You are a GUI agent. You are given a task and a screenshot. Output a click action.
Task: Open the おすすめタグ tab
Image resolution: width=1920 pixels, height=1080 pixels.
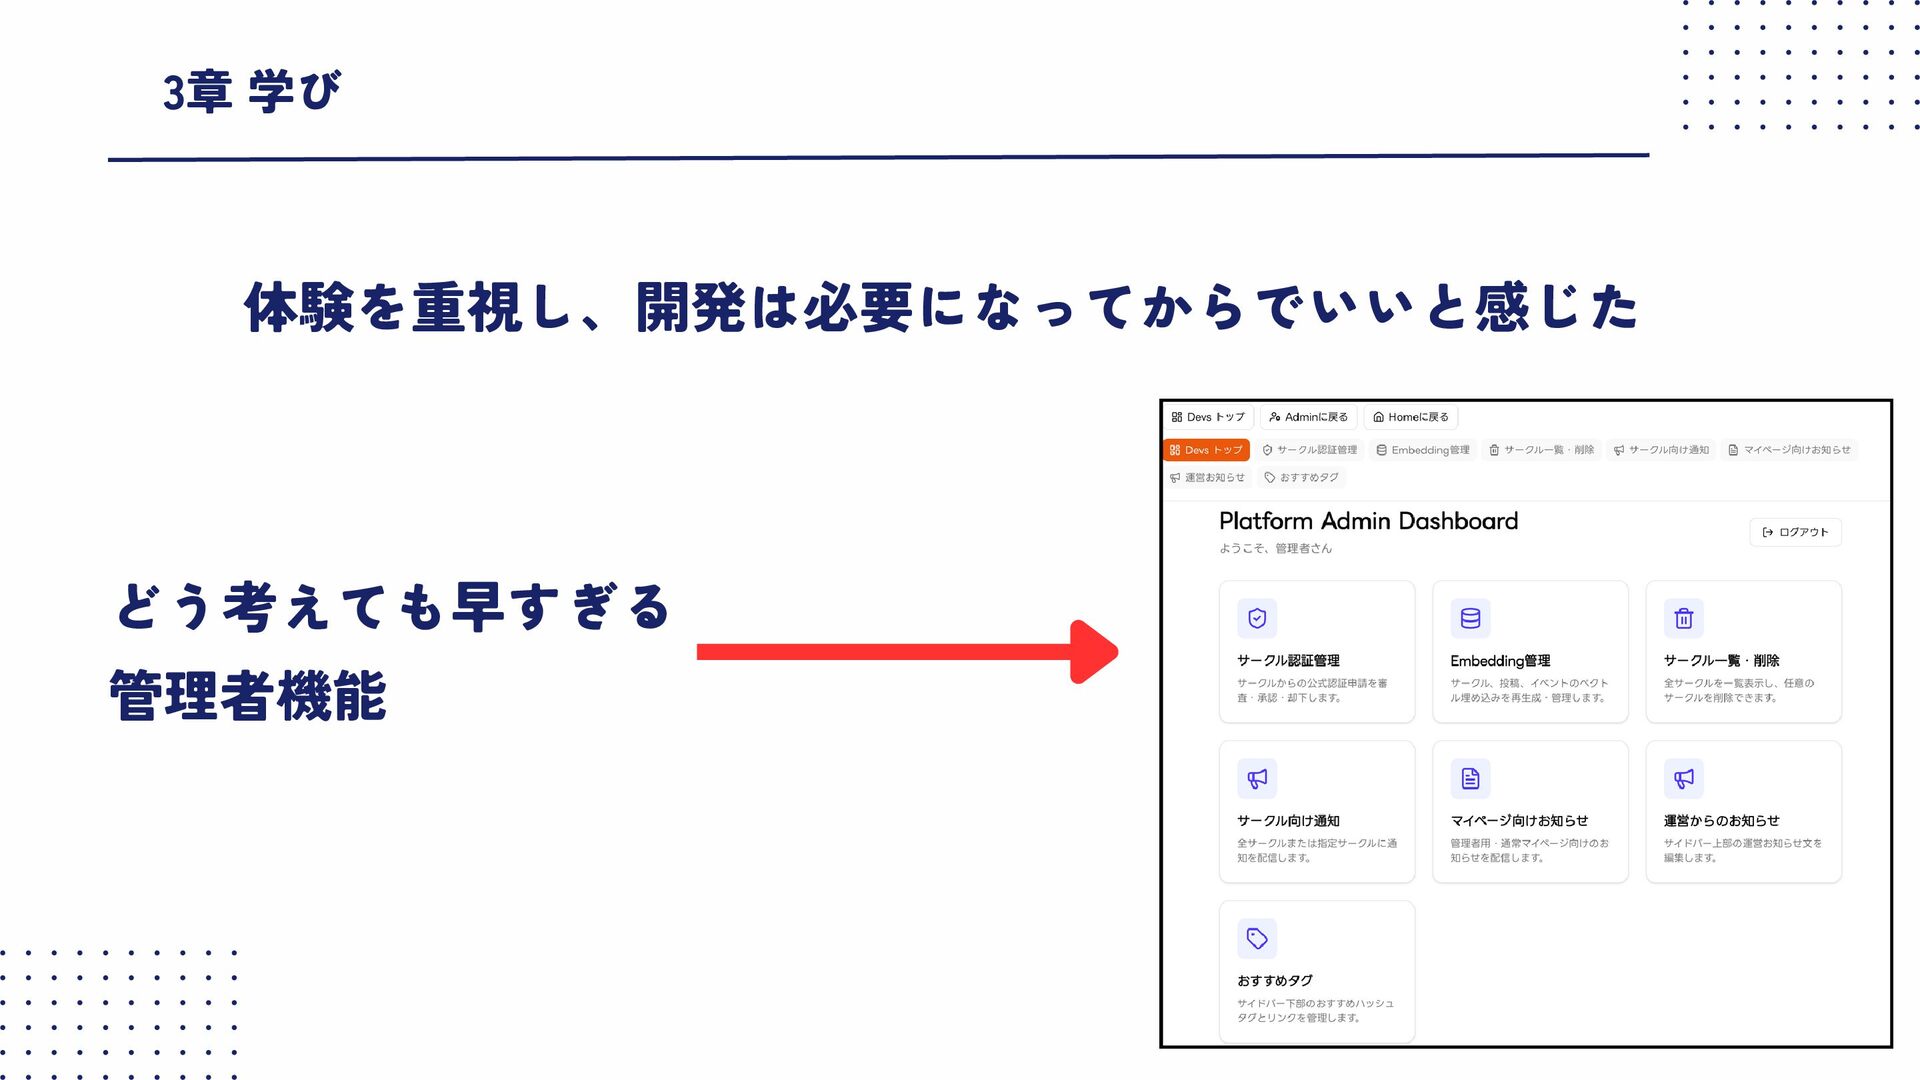[1301, 478]
